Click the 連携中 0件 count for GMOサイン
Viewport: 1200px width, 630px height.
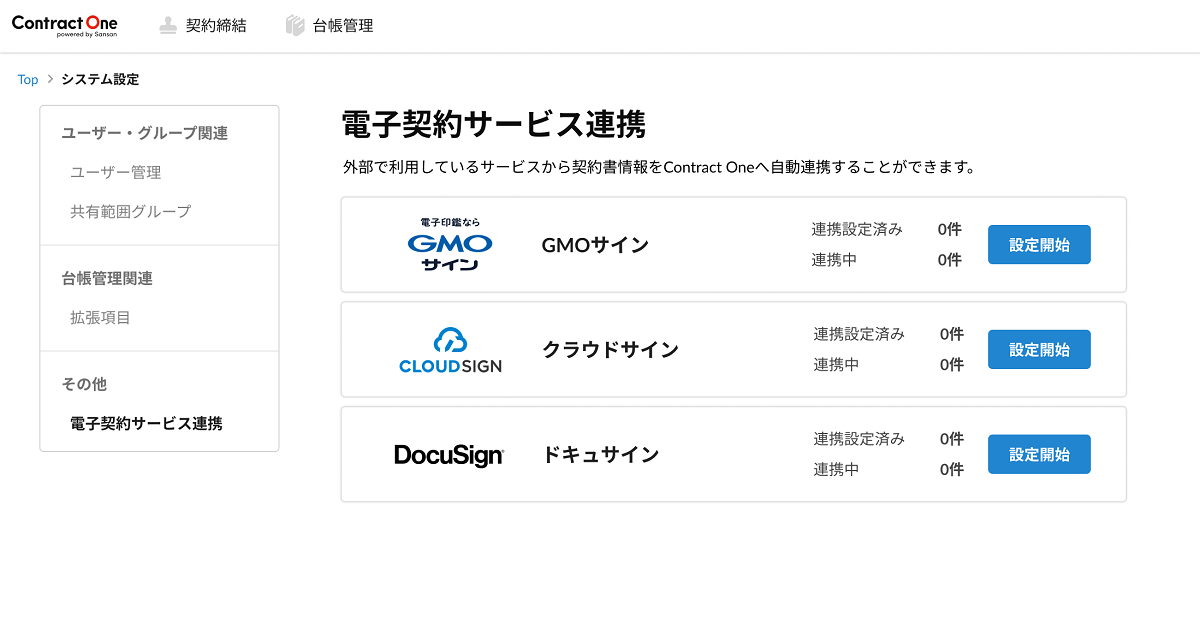click(x=949, y=259)
